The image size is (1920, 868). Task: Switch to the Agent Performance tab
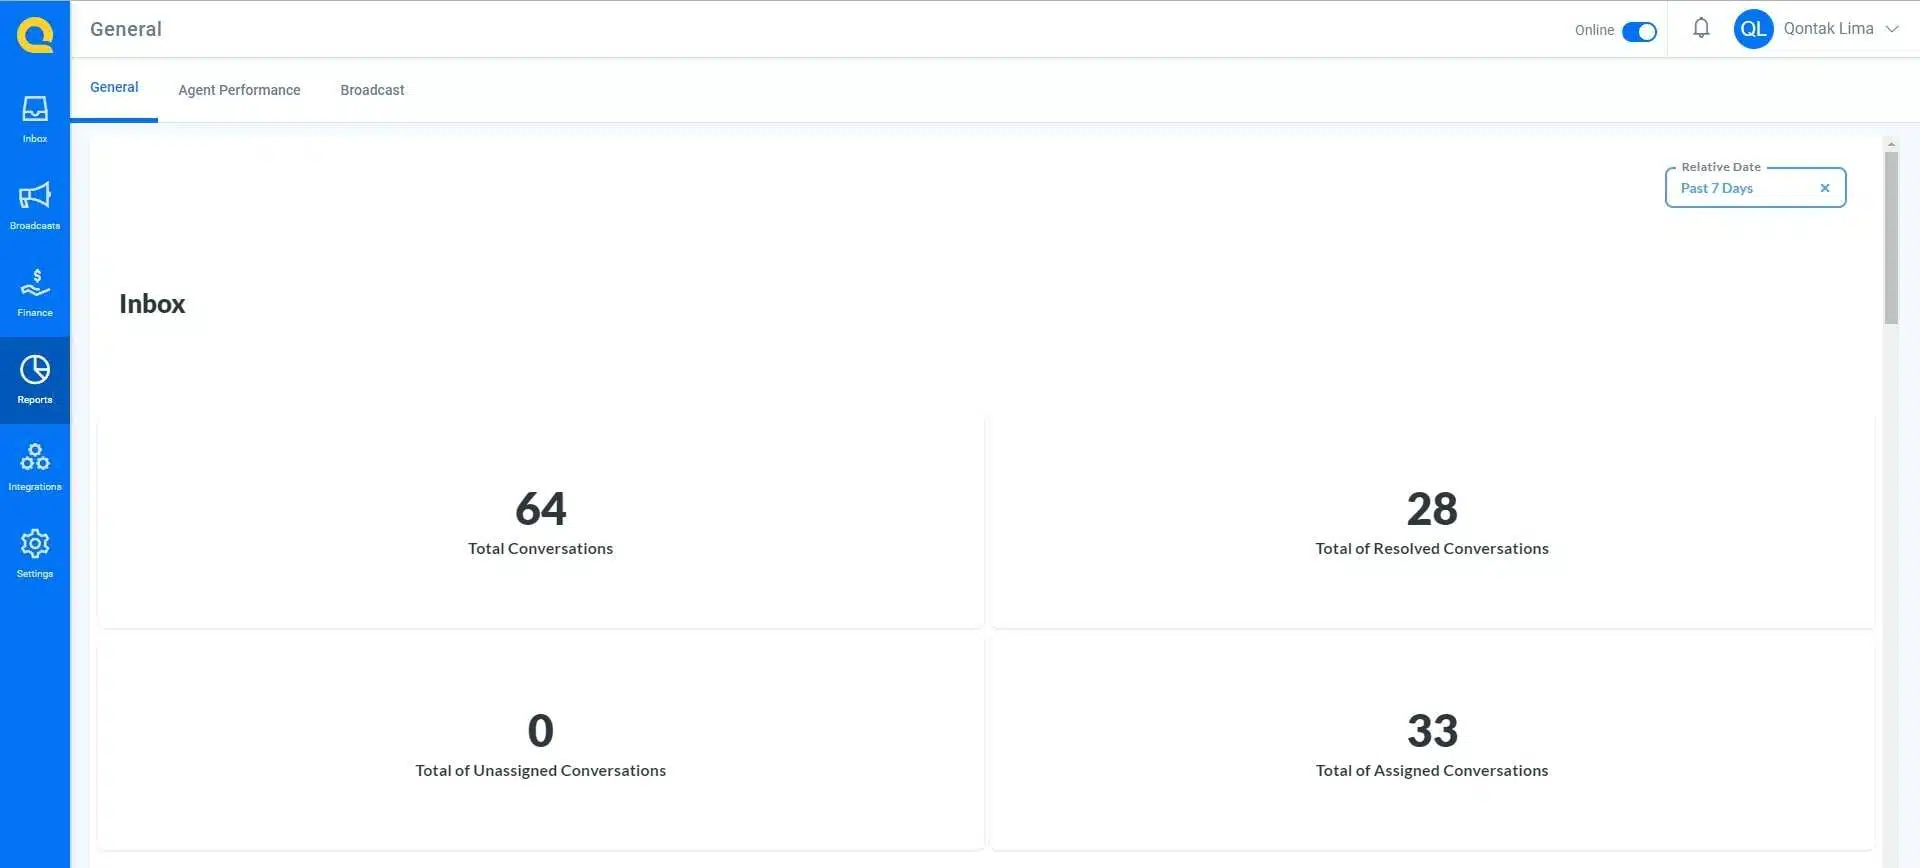tap(239, 90)
